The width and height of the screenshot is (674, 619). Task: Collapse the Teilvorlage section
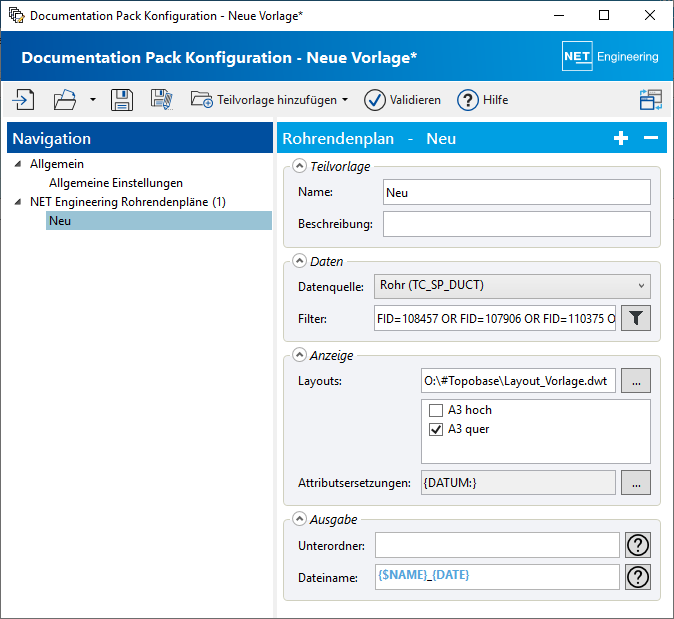299,167
